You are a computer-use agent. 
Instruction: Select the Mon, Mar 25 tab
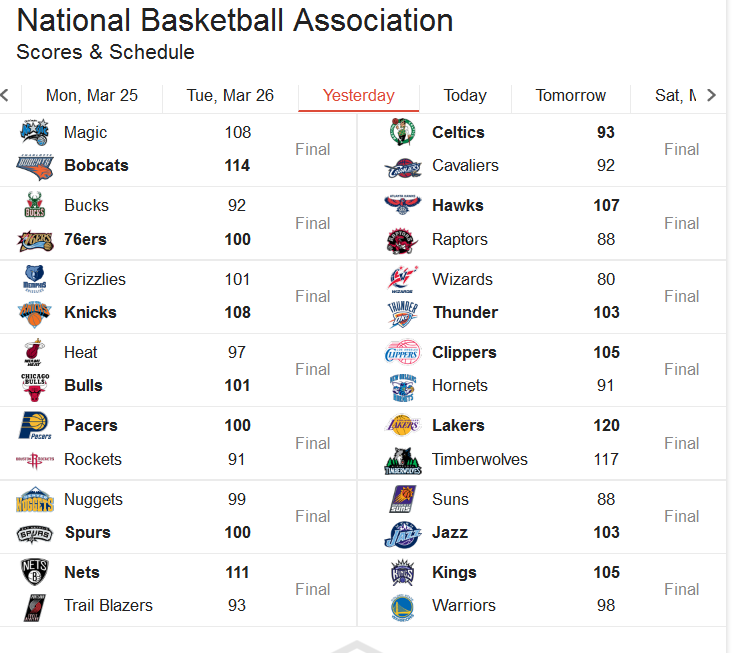tap(92, 96)
